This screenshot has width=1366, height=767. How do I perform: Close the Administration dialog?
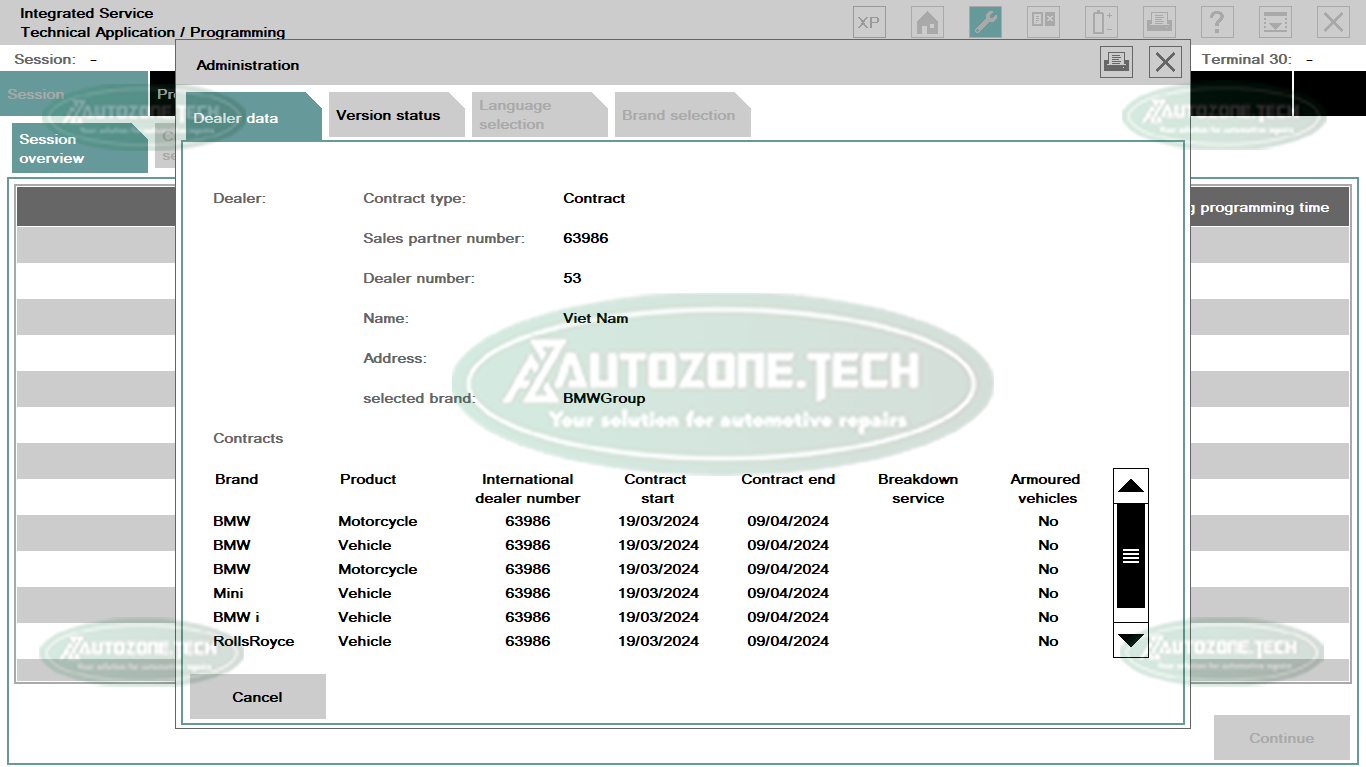point(1165,62)
